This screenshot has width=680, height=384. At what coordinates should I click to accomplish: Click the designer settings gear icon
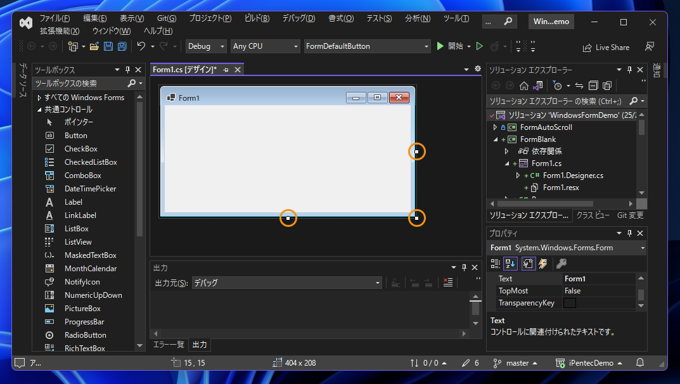477,69
